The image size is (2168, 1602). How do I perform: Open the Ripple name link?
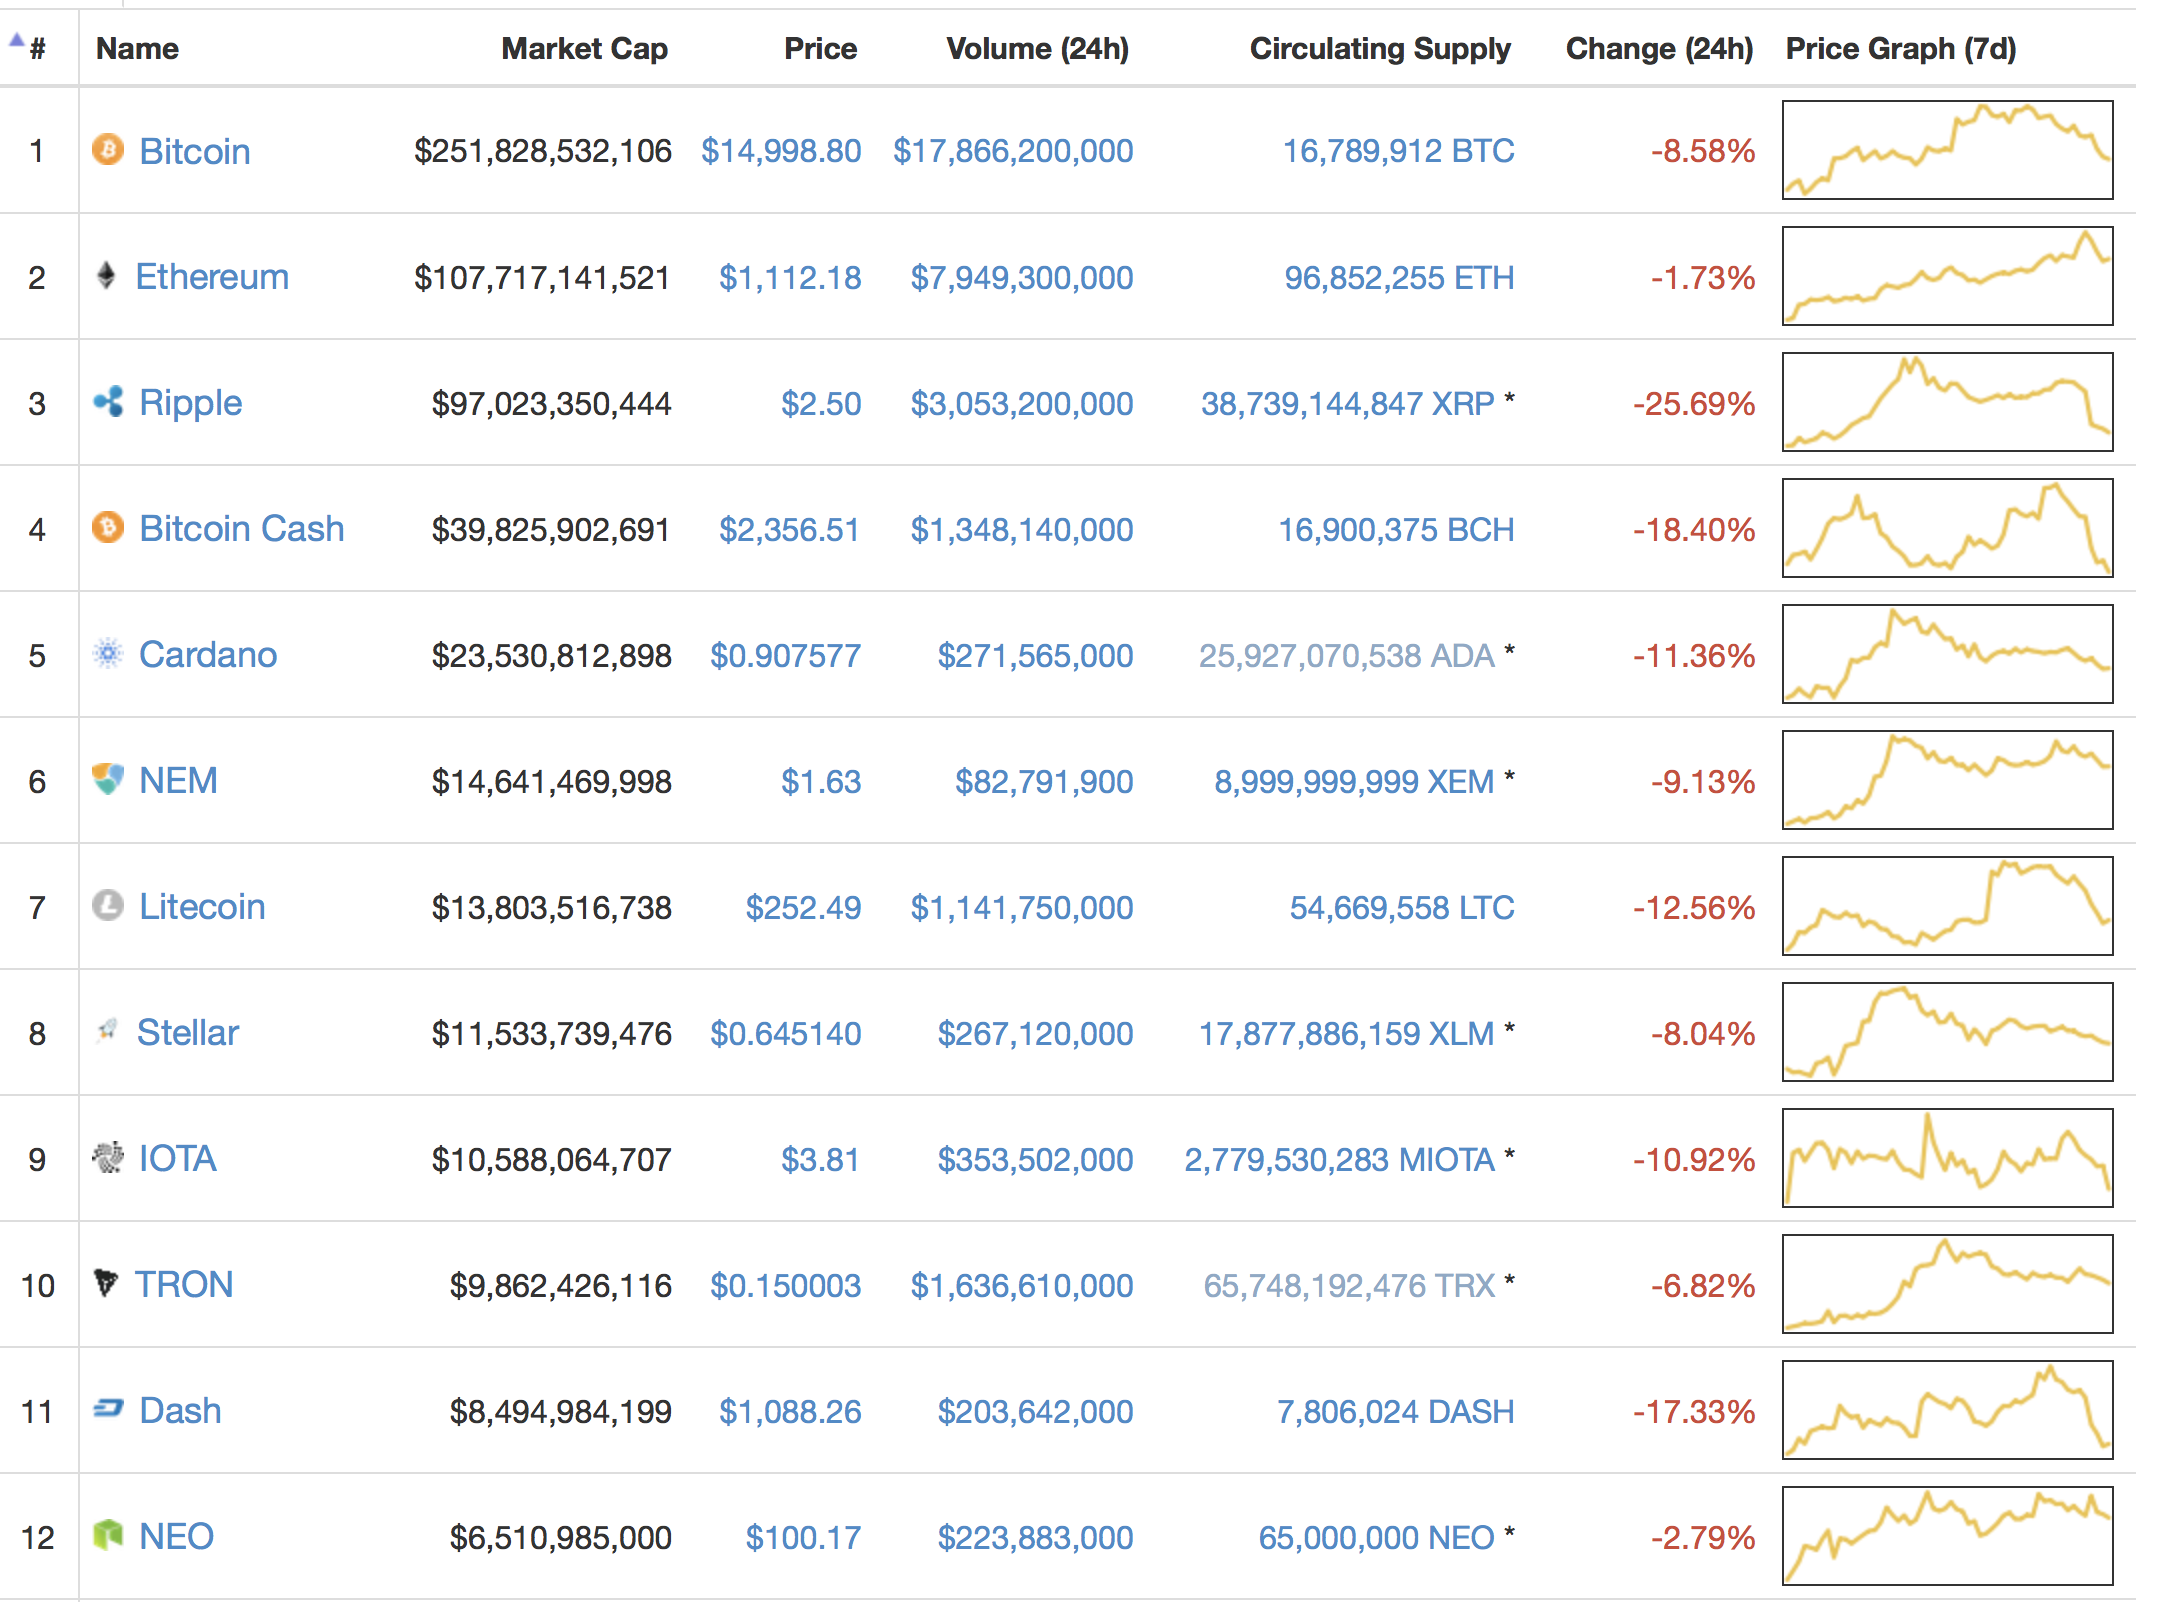coord(190,404)
